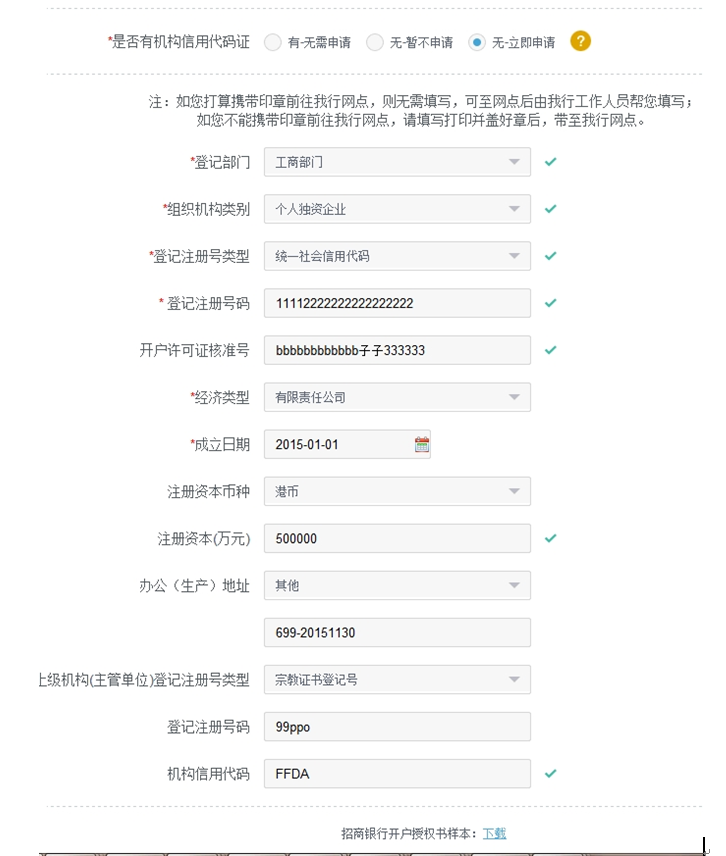726x856 pixels.
Task: Click the green checkmark beside 机构信用代码
Action: click(550, 773)
